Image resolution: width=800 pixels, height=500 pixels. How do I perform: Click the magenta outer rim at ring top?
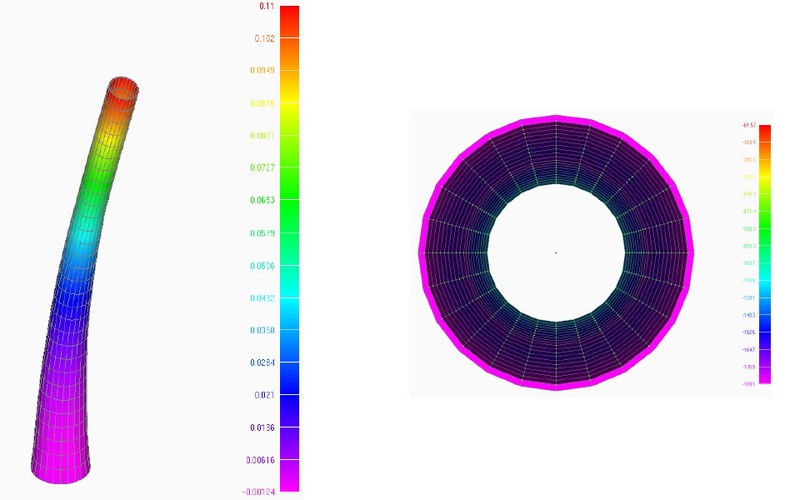click(556, 120)
